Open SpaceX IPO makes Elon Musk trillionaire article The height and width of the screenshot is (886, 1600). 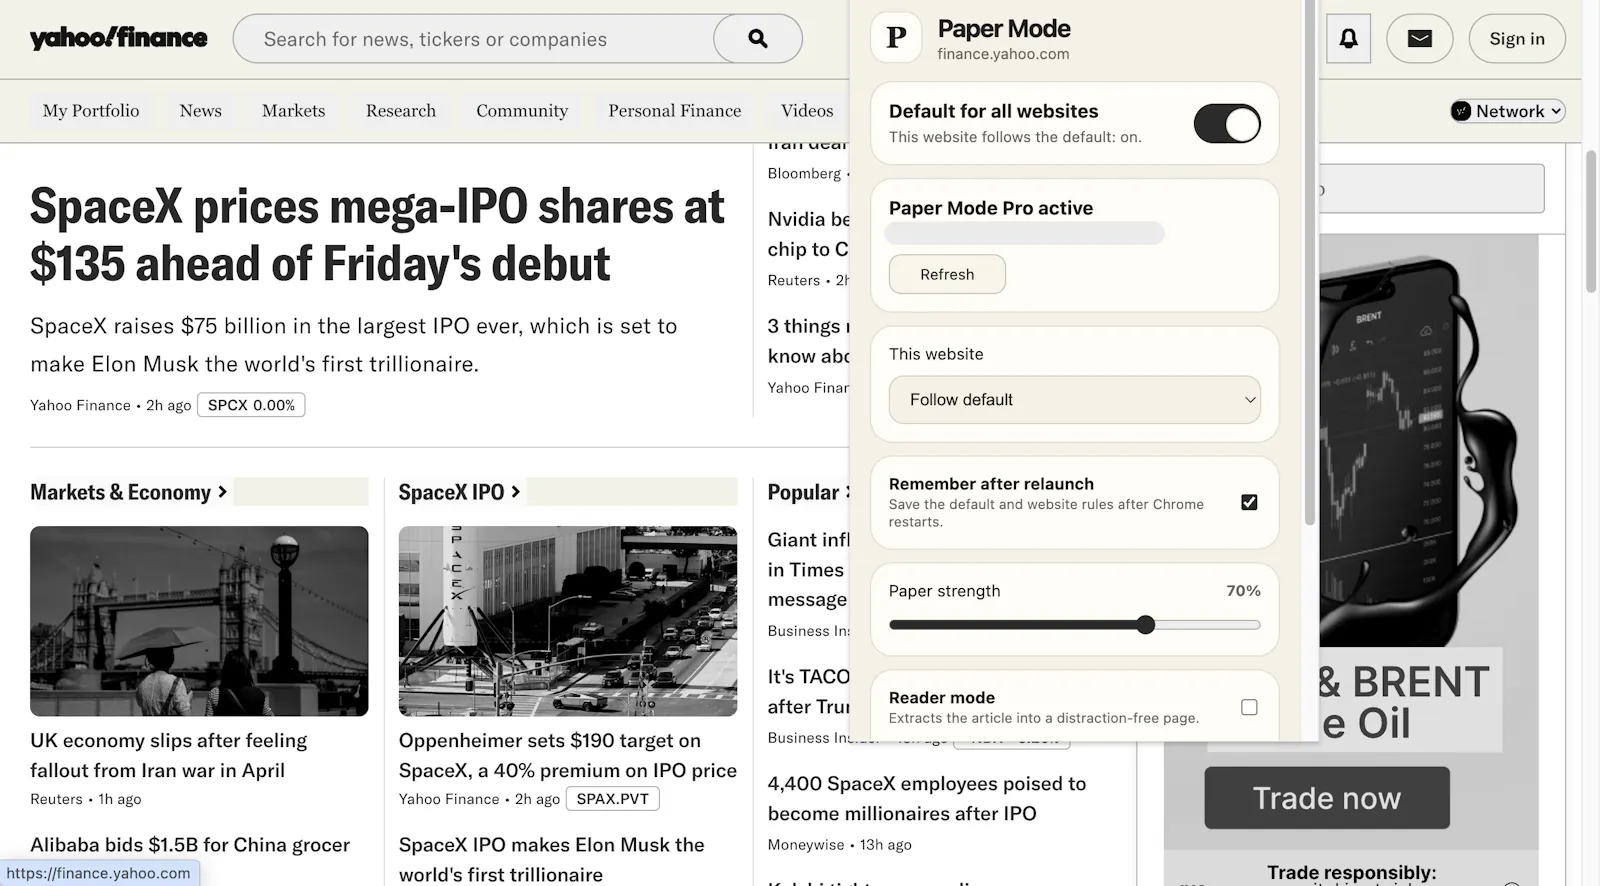(552, 859)
